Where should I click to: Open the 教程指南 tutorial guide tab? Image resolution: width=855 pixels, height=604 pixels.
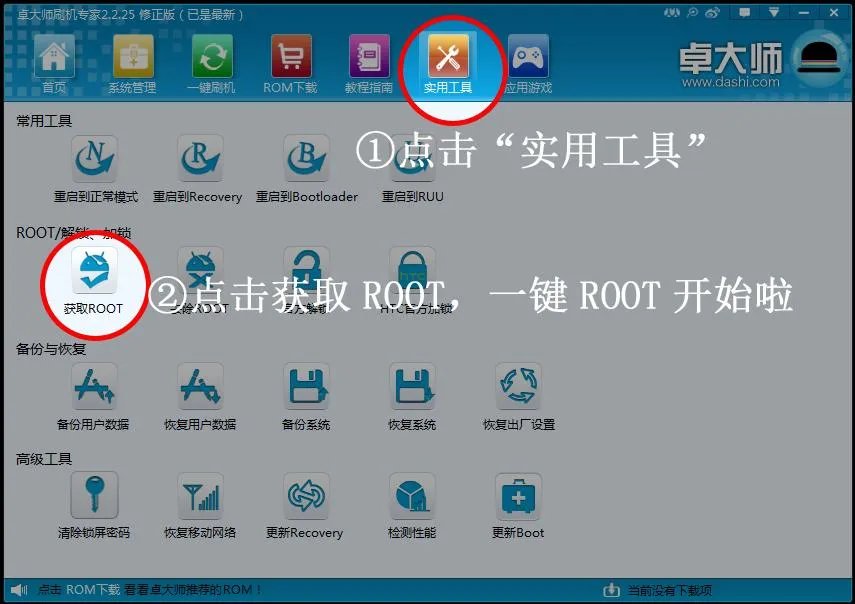click(x=367, y=62)
